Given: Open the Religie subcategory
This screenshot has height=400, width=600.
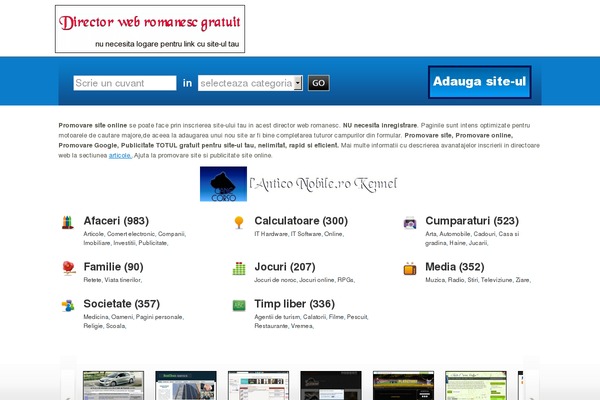Looking at the screenshot, I should click(93, 326).
